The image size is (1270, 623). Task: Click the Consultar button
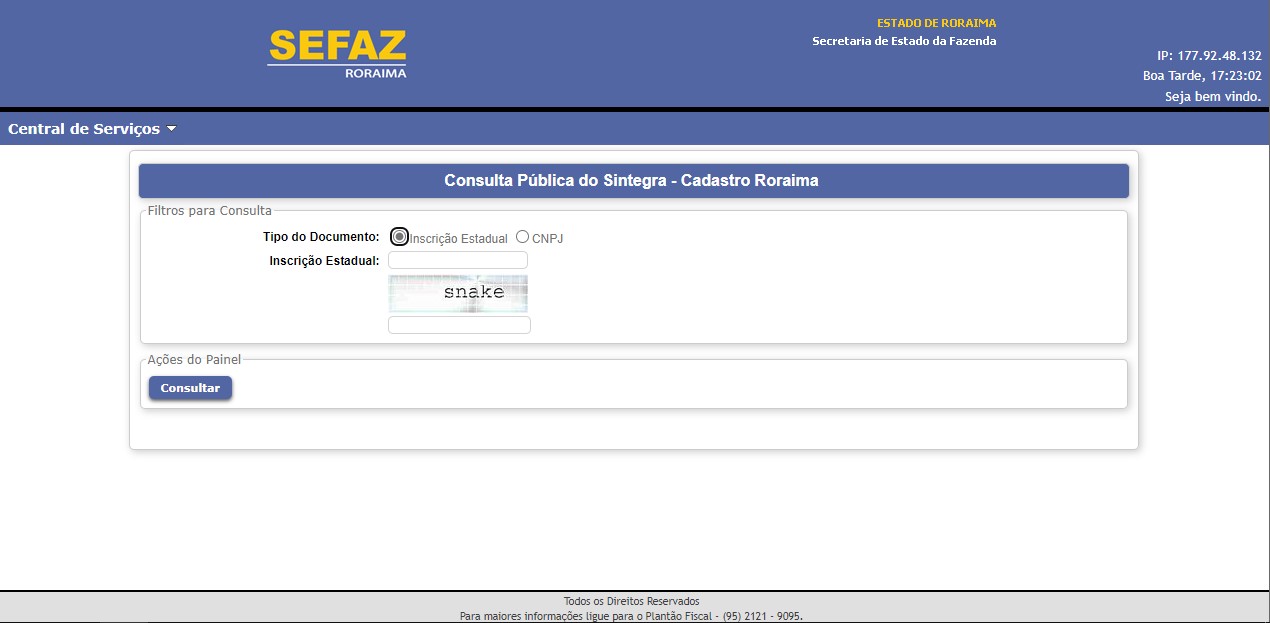coord(190,388)
